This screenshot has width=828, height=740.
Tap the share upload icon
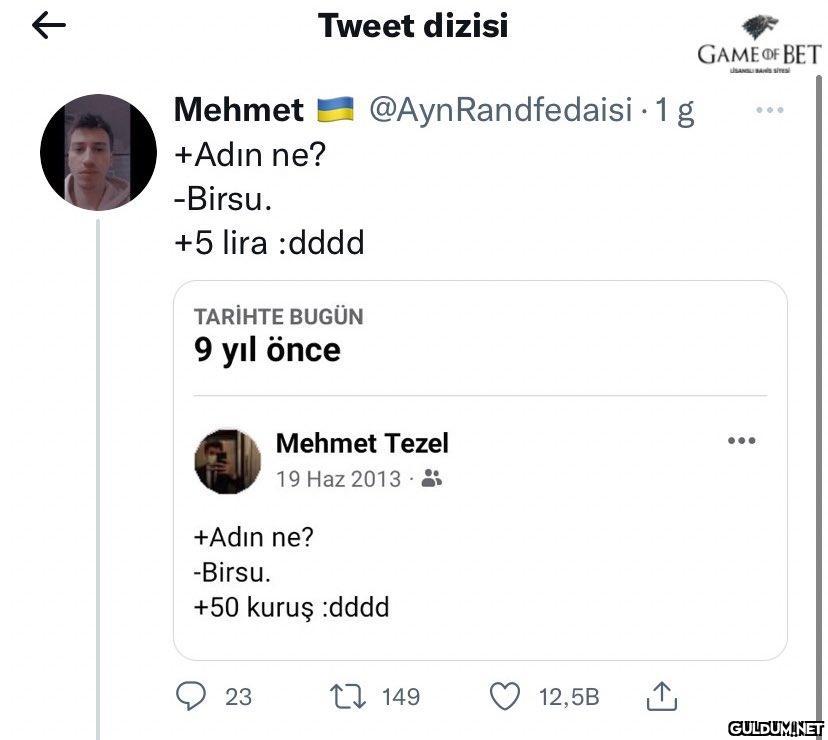click(x=663, y=696)
